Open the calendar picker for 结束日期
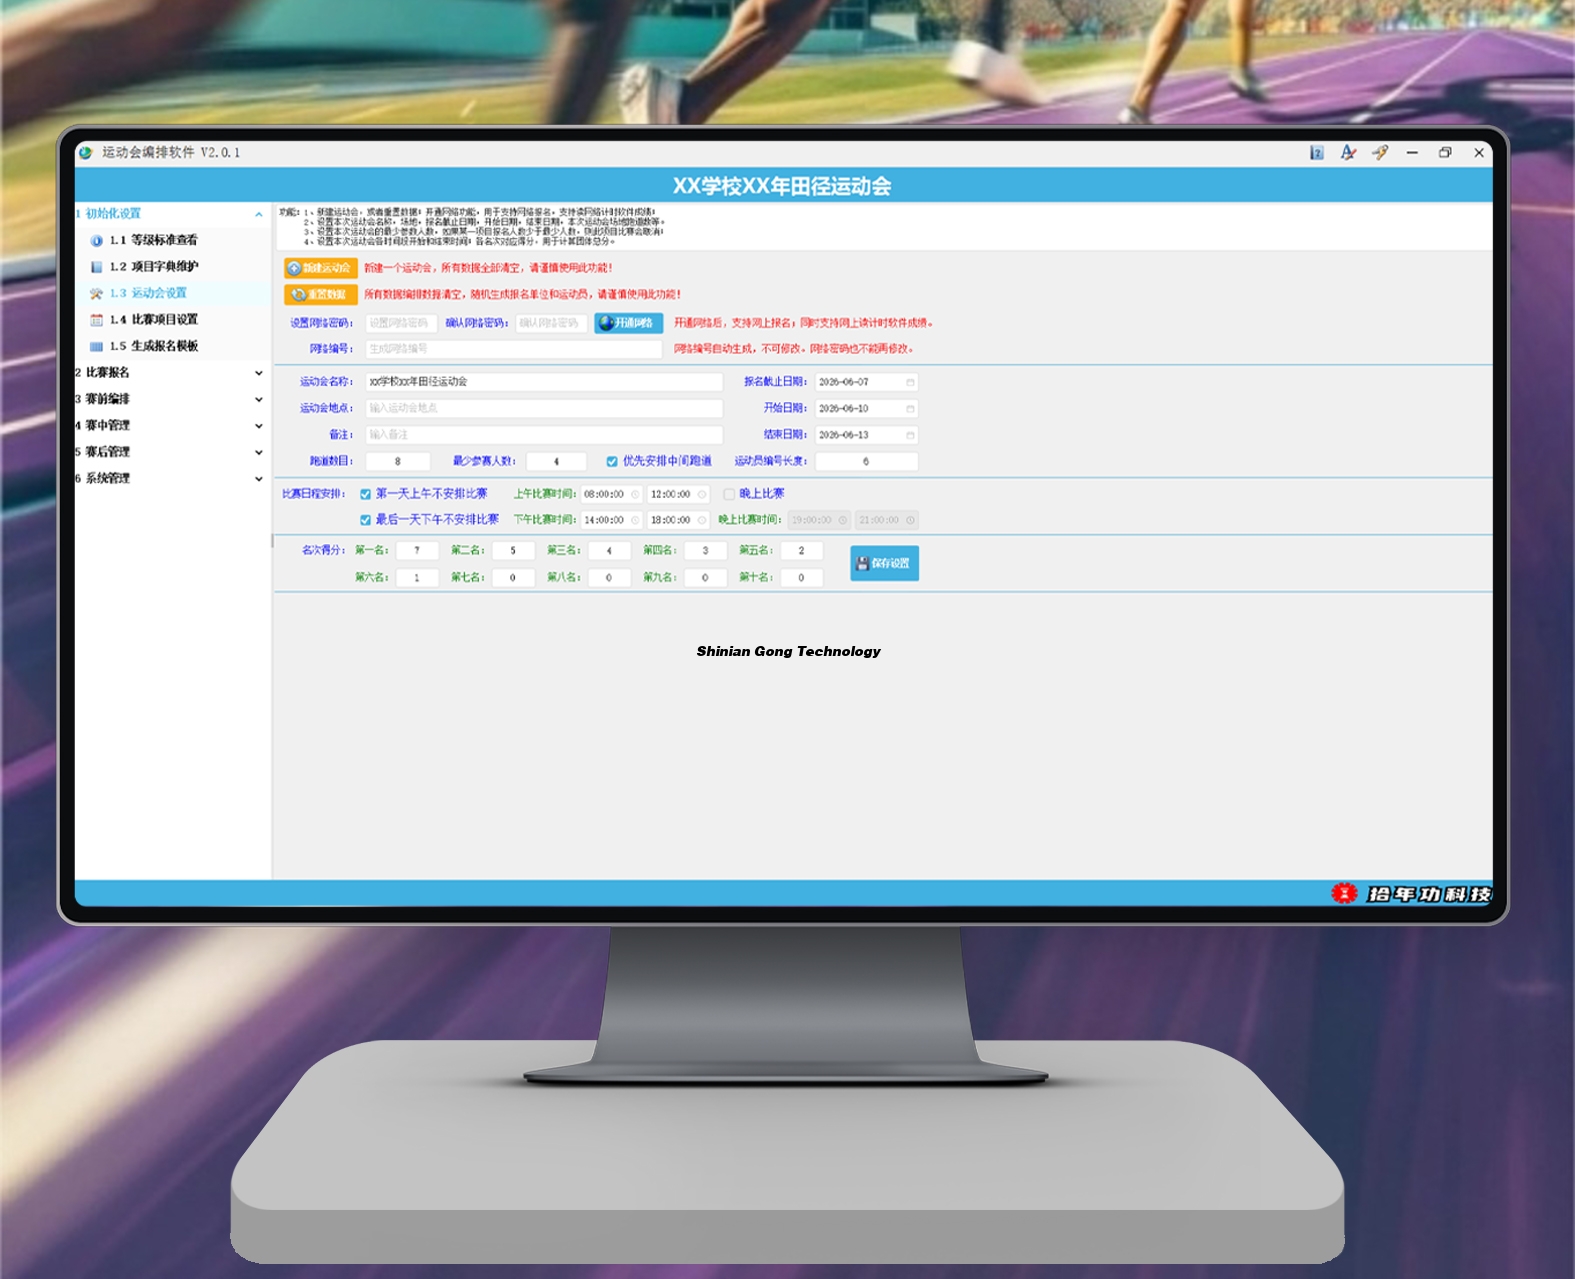This screenshot has height=1279, width=1575. tap(910, 435)
